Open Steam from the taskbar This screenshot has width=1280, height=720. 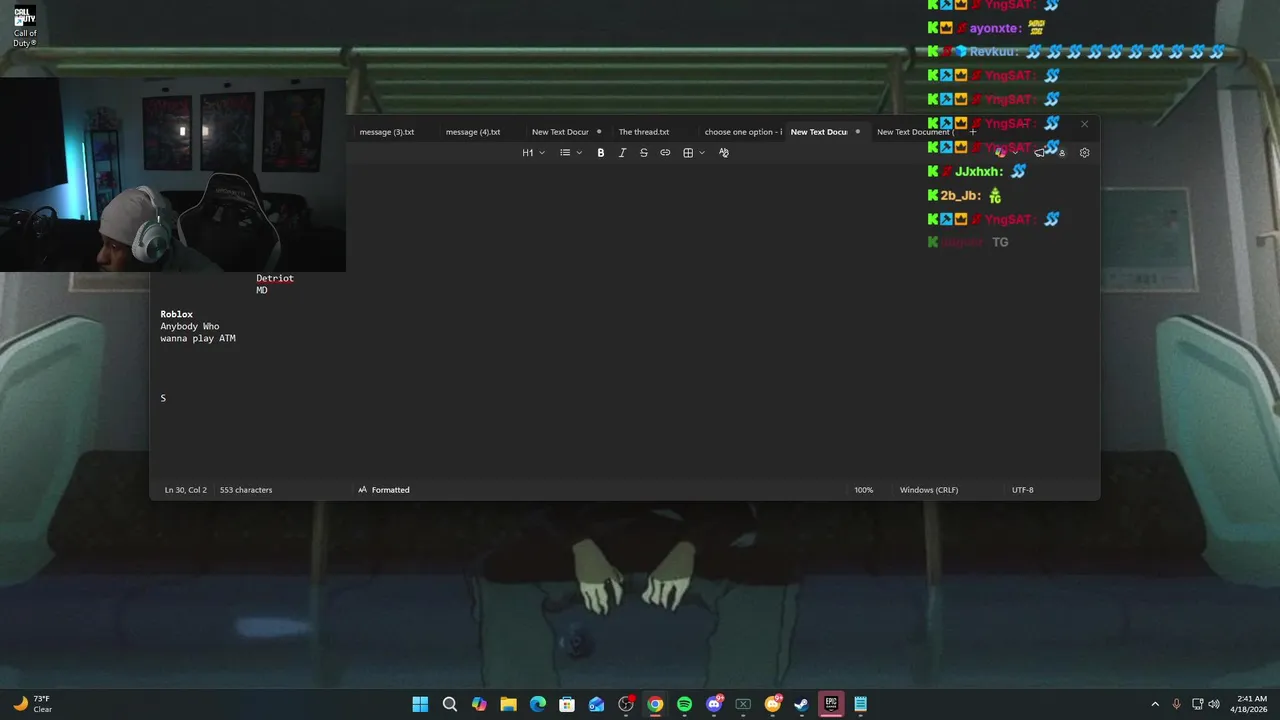pyautogui.click(x=802, y=704)
